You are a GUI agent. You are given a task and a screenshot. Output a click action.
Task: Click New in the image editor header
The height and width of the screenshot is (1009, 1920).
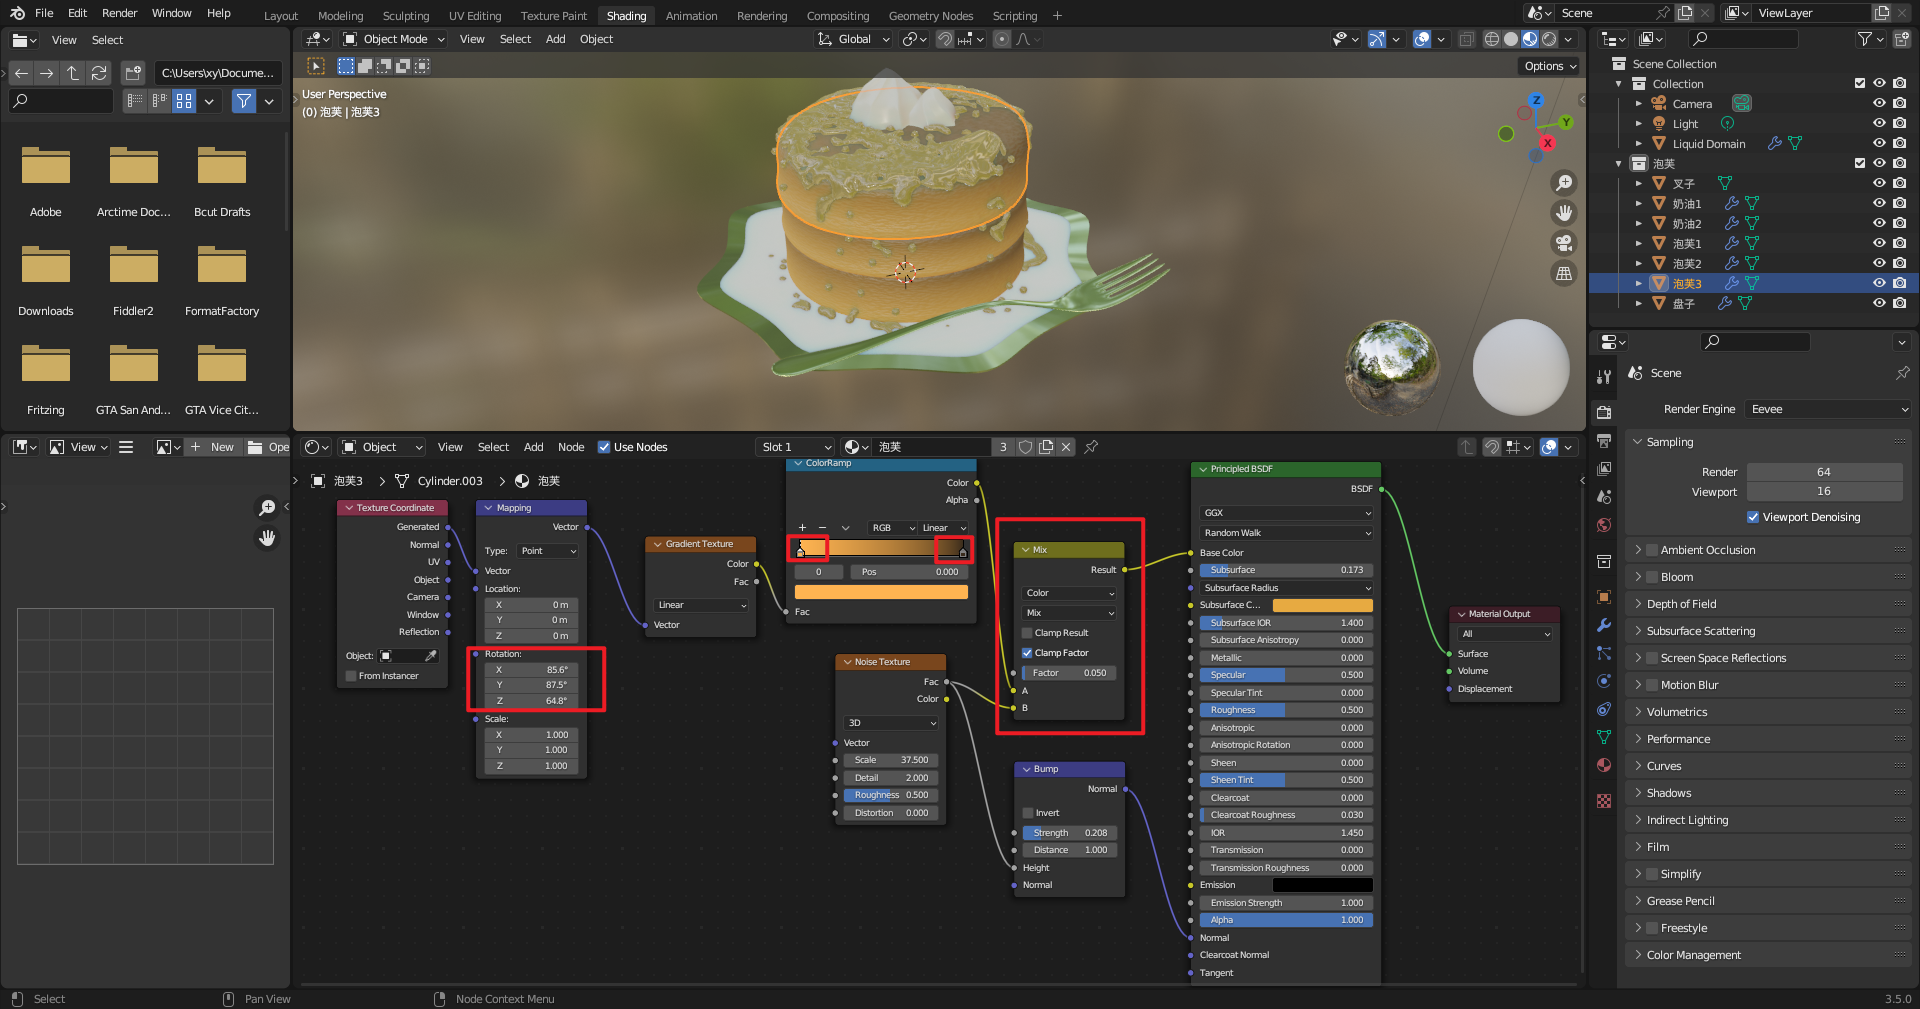click(x=213, y=447)
